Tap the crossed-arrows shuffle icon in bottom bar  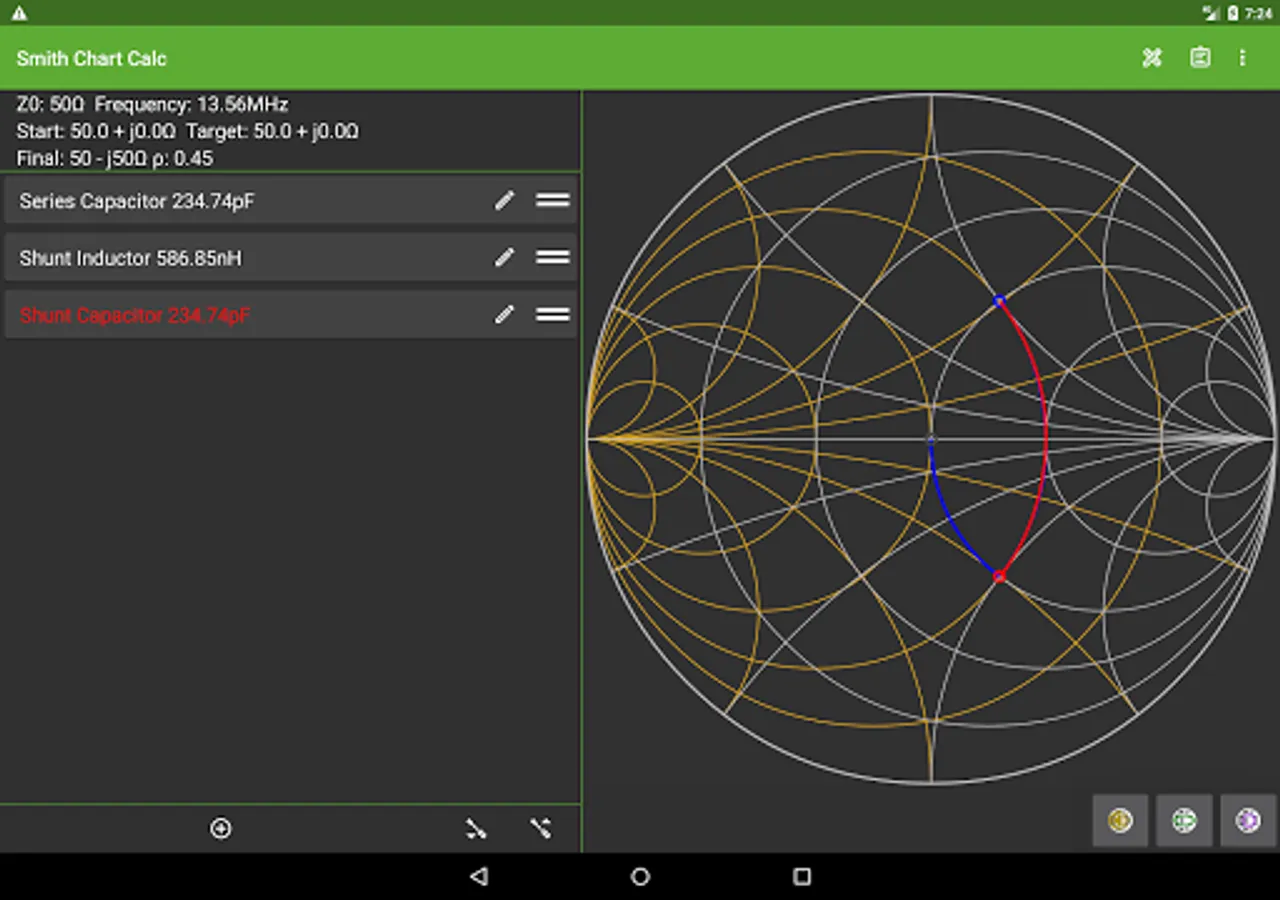tap(541, 828)
